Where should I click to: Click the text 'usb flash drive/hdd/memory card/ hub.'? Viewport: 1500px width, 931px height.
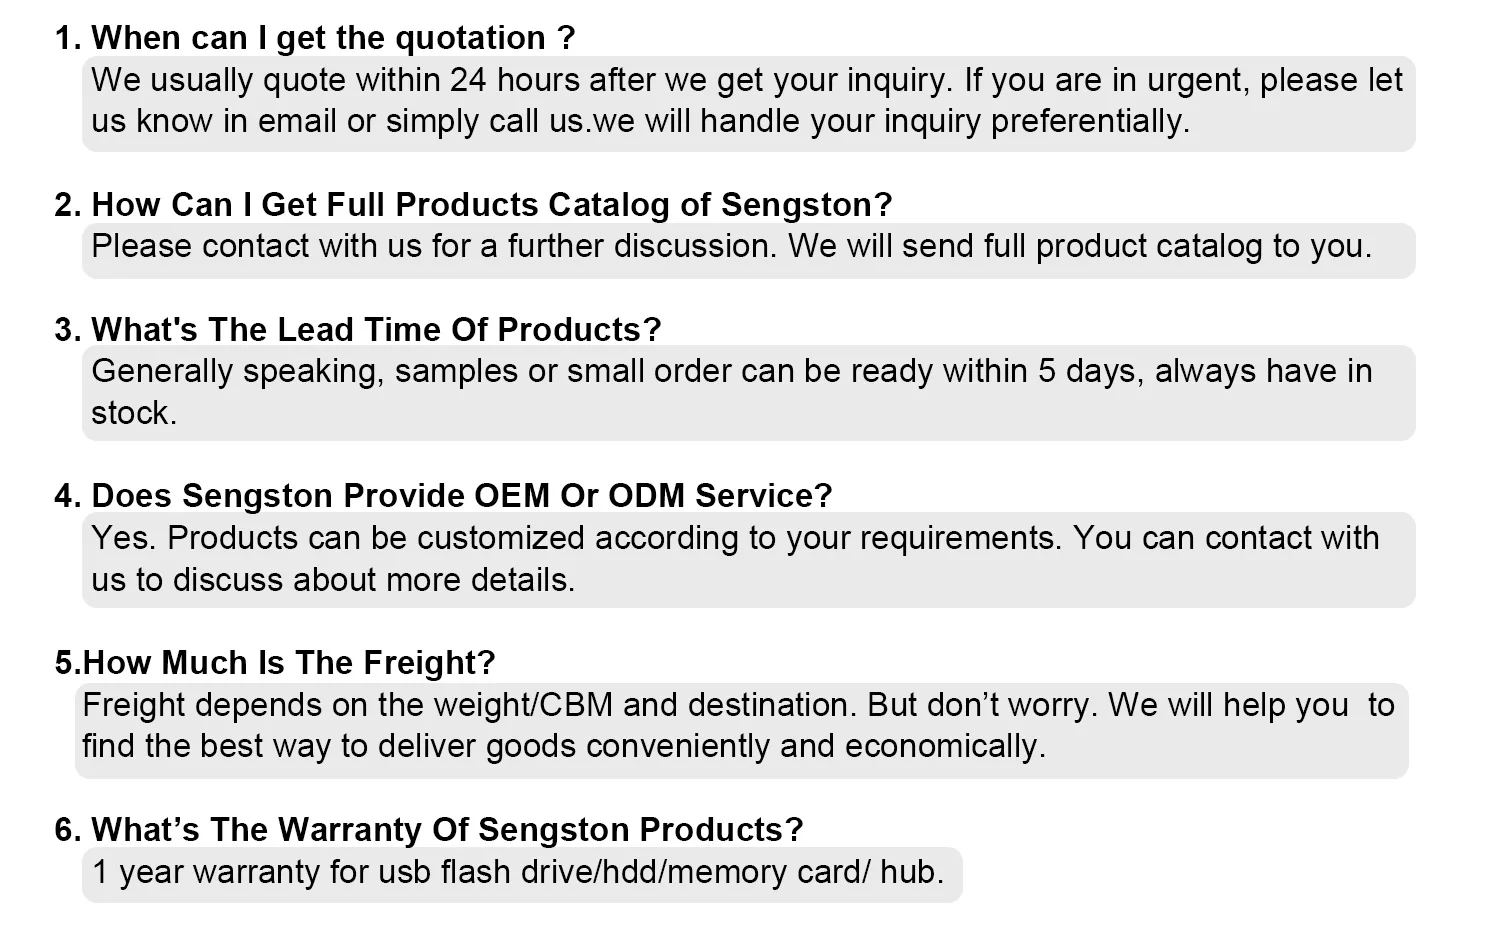point(661,872)
